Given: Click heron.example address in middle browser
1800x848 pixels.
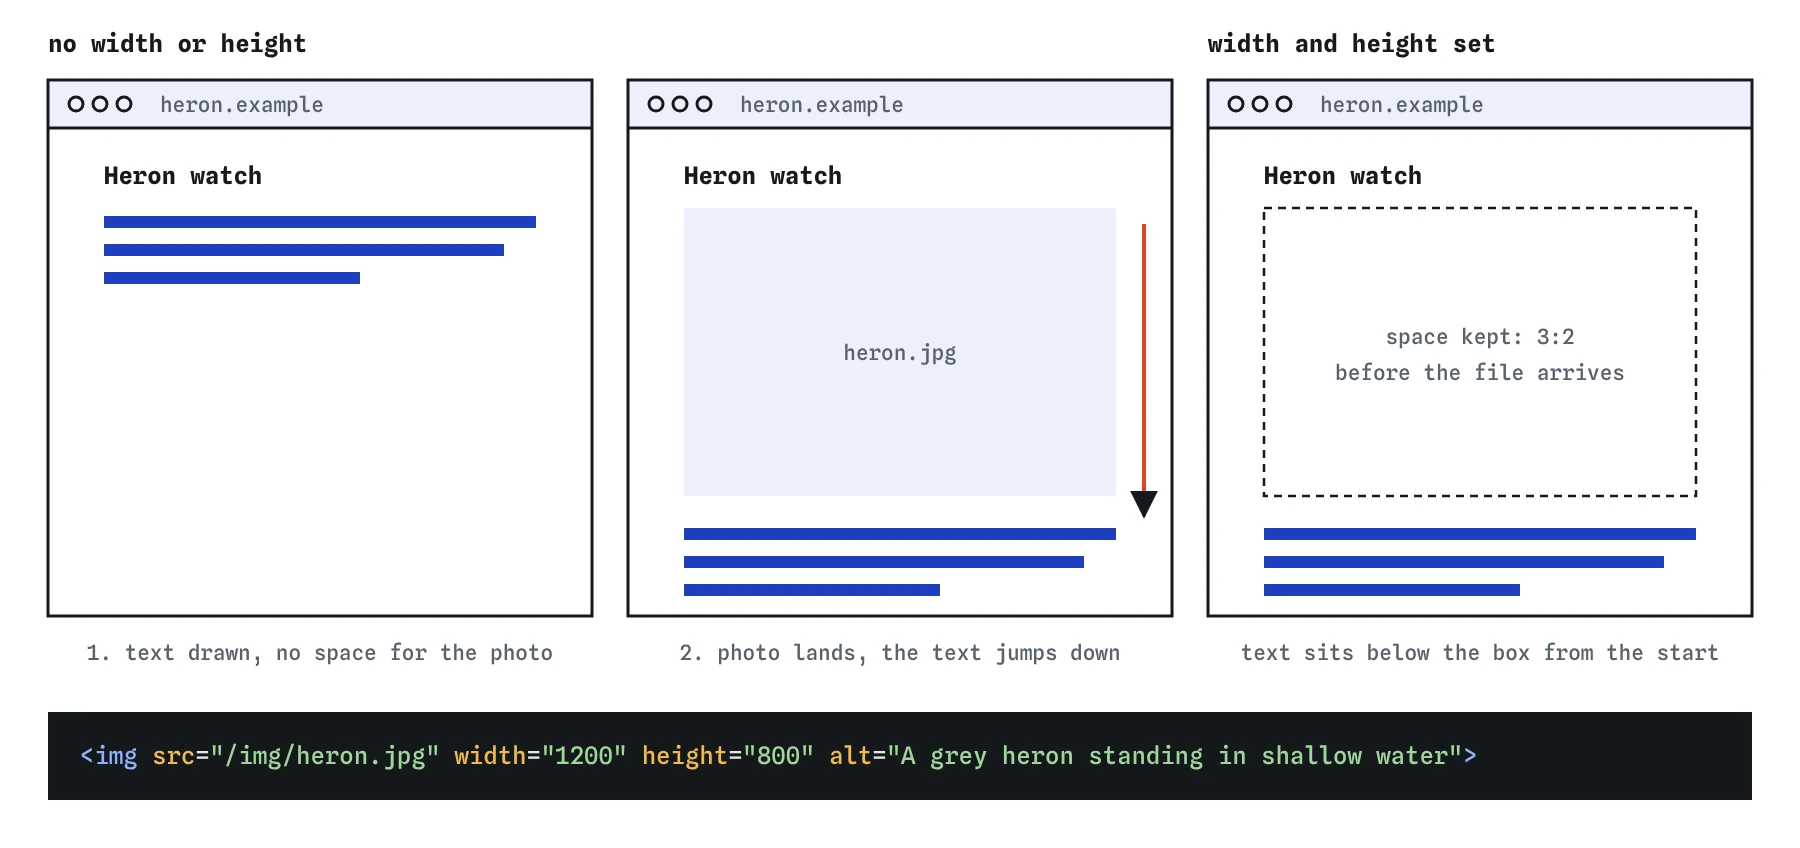Looking at the screenshot, I should [x=822, y=105].
